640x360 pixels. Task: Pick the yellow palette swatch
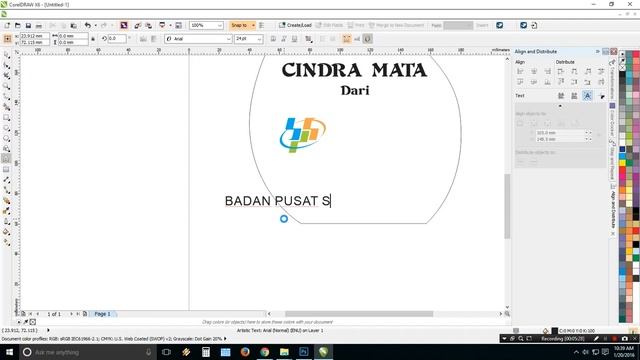pos(622,163)
